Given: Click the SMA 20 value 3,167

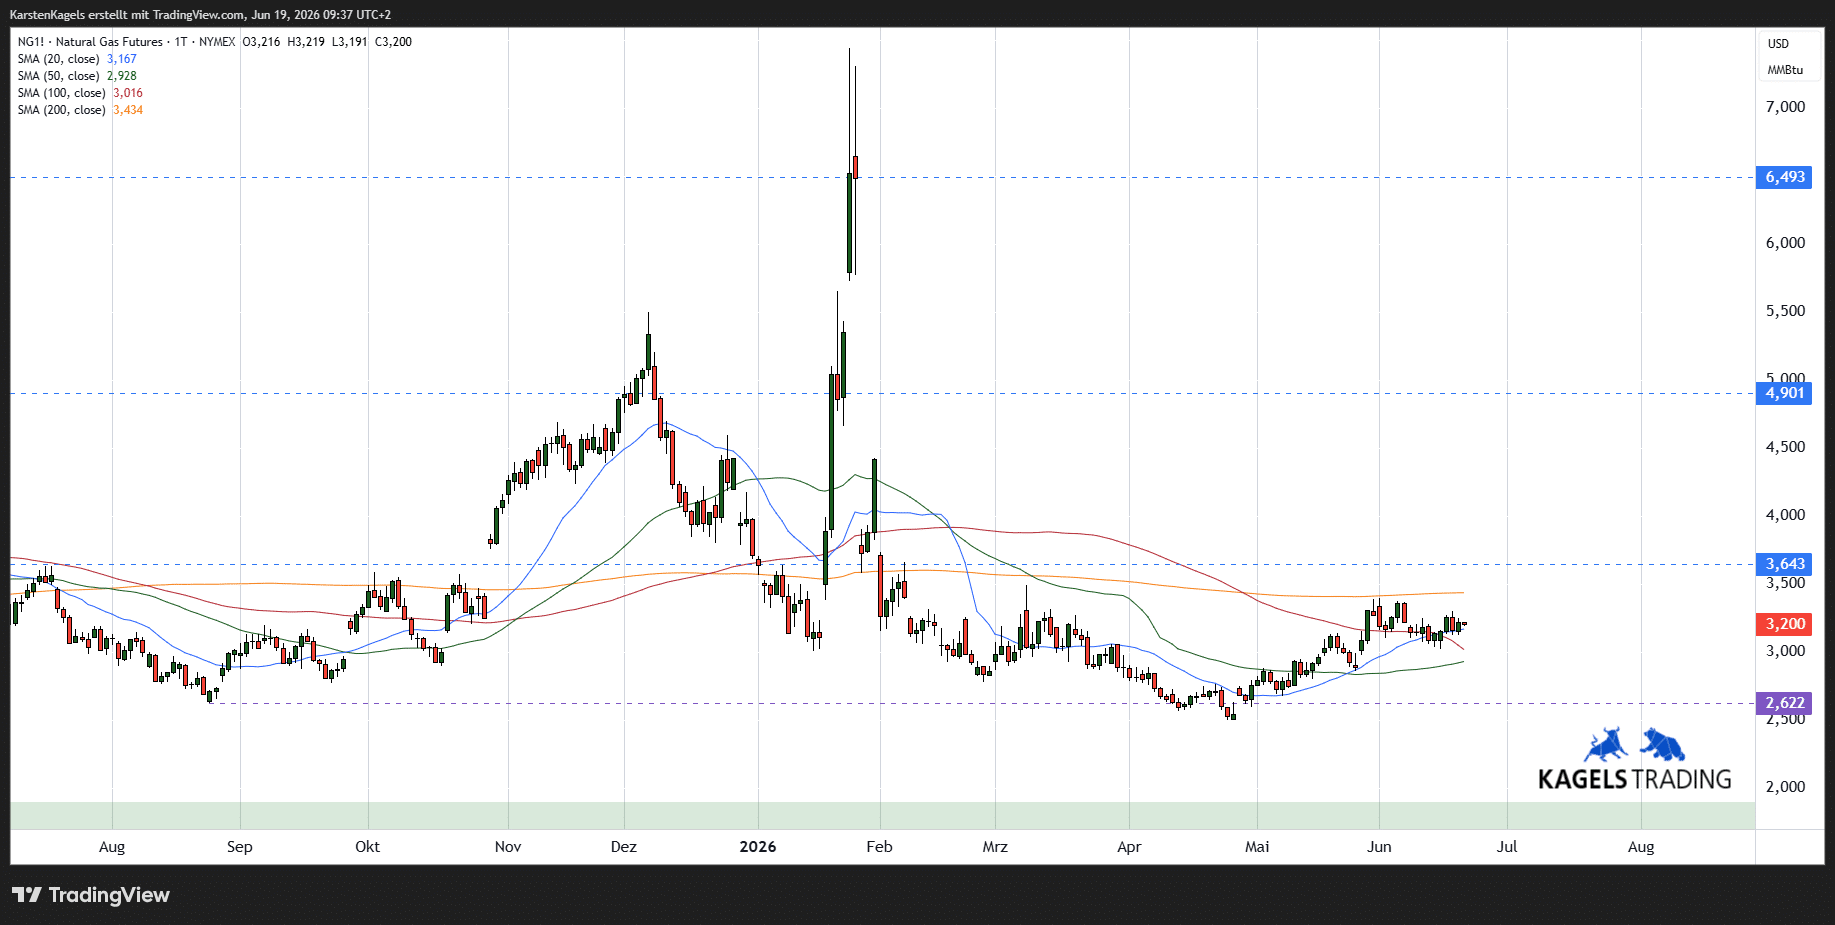Looking at the screenshot, I should (x=122, y=59).
